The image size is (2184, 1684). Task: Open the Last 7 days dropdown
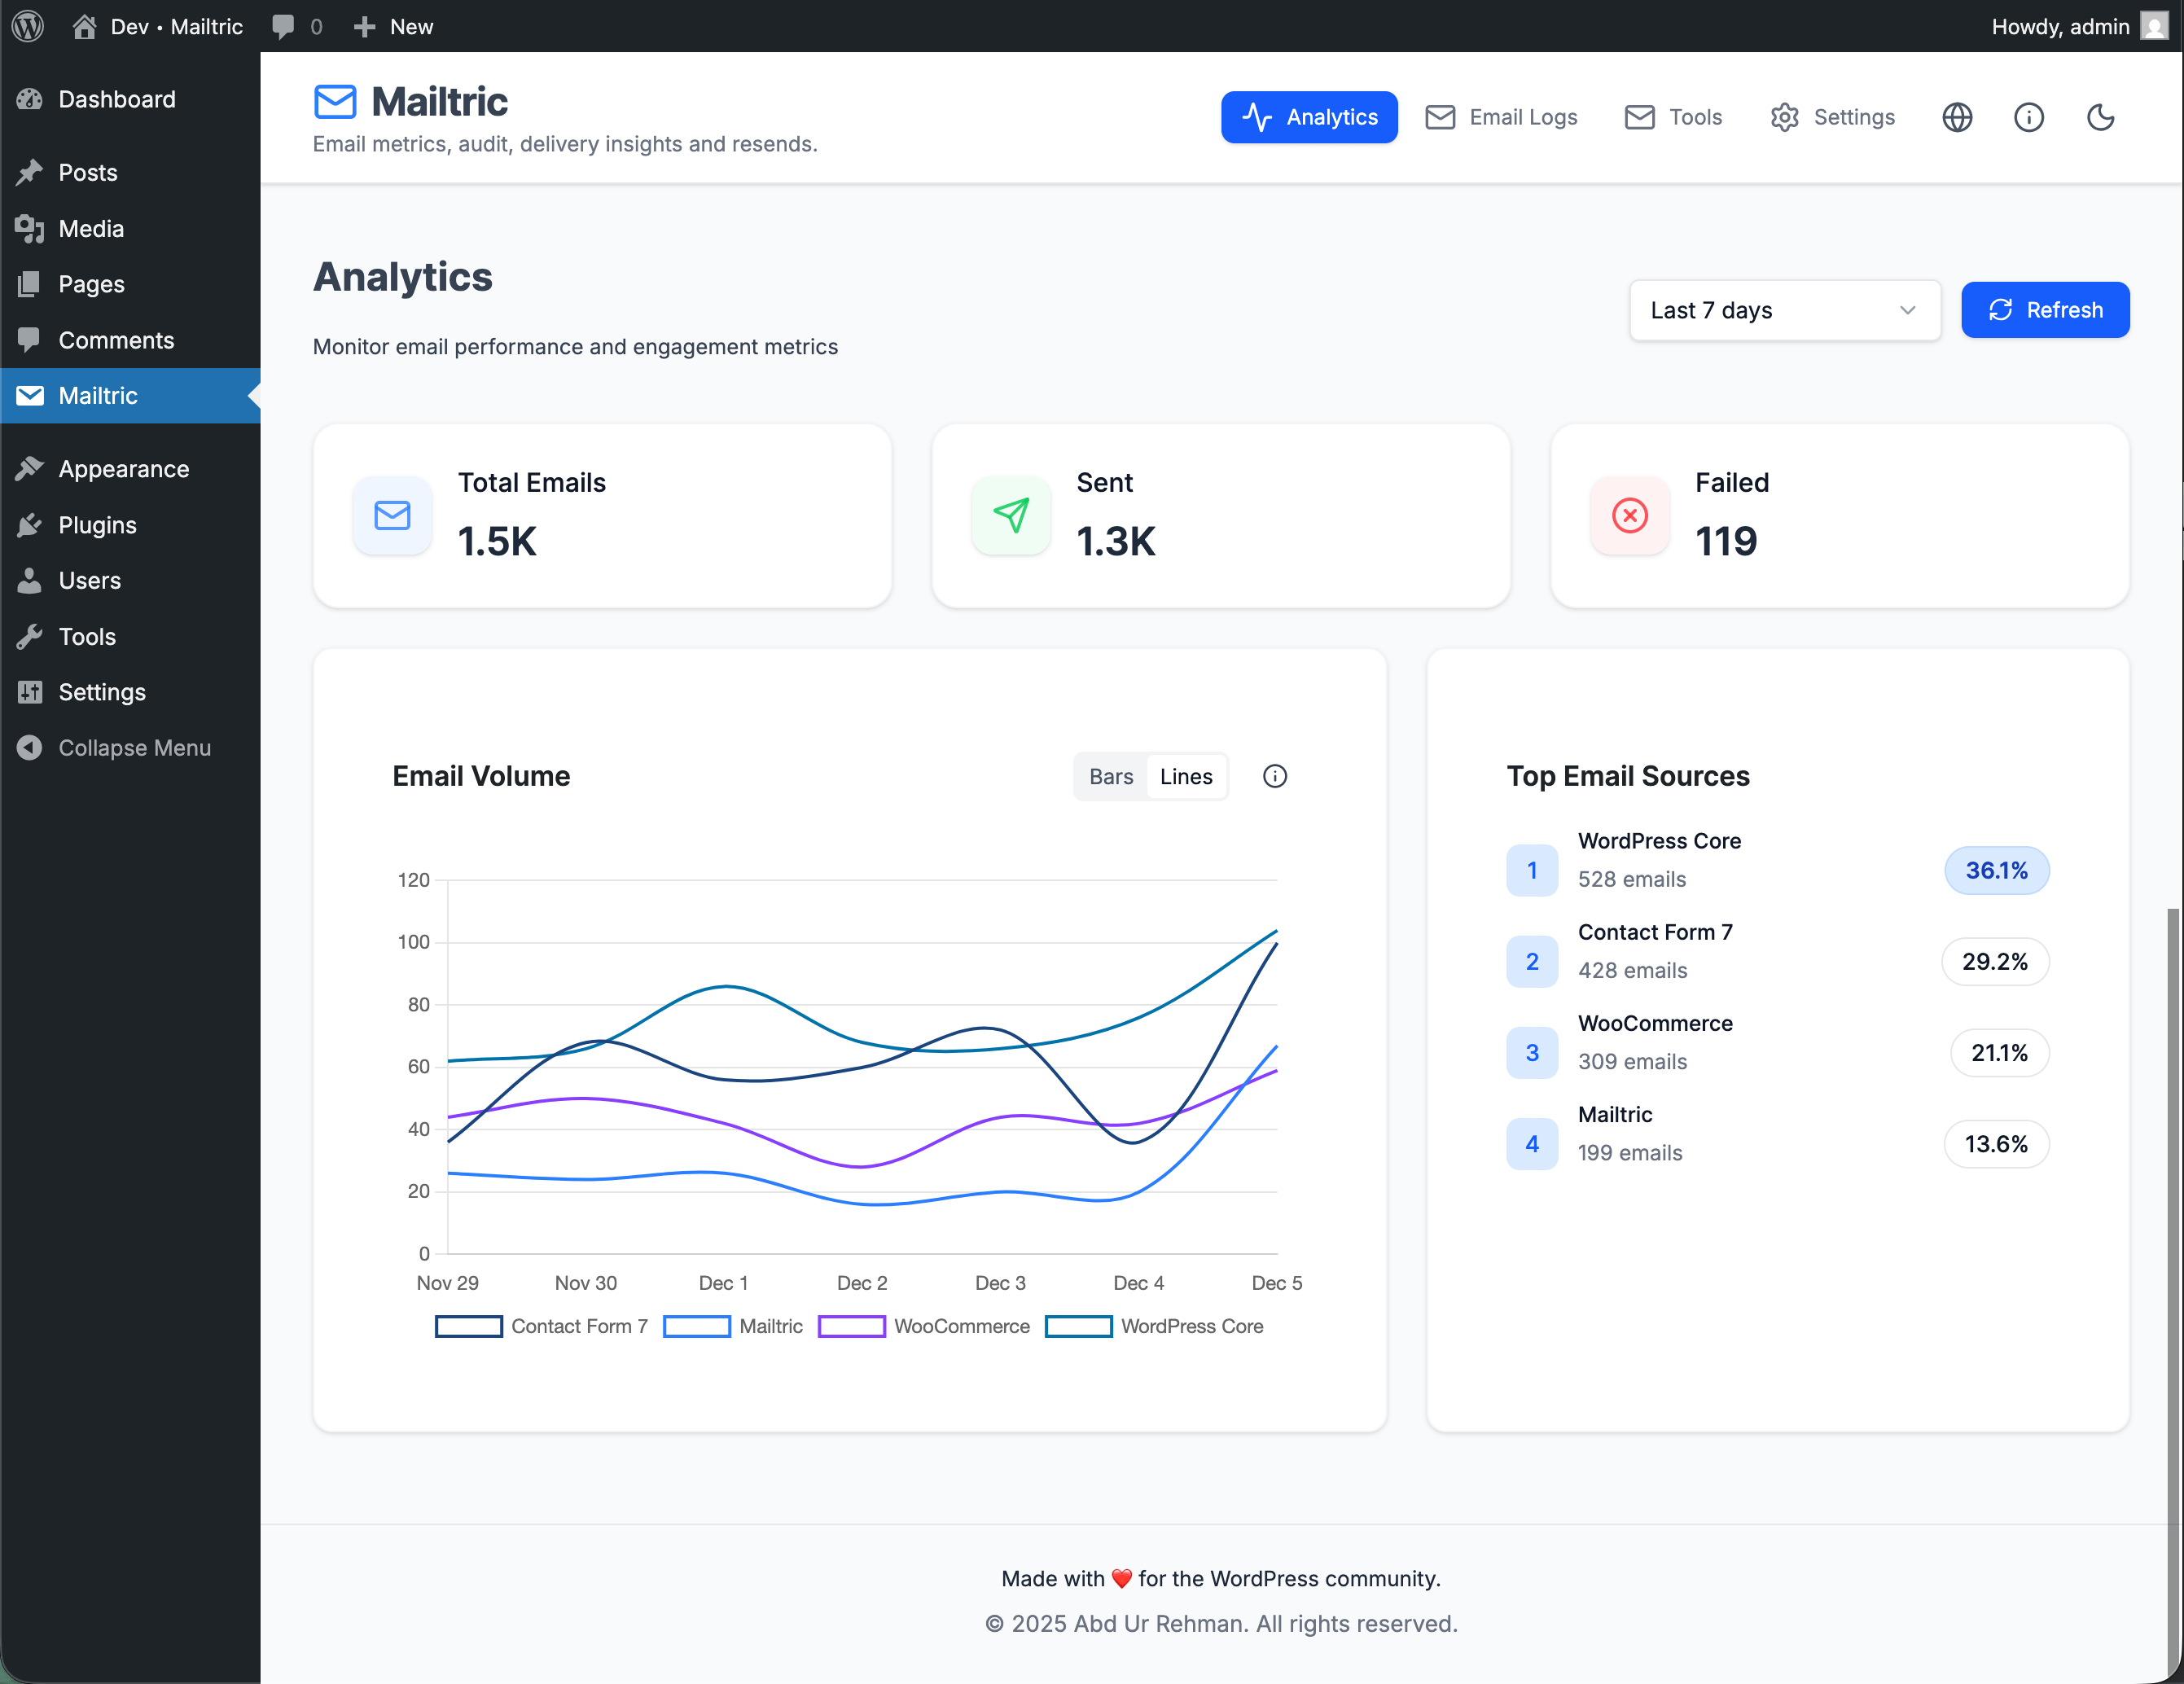1784,310
